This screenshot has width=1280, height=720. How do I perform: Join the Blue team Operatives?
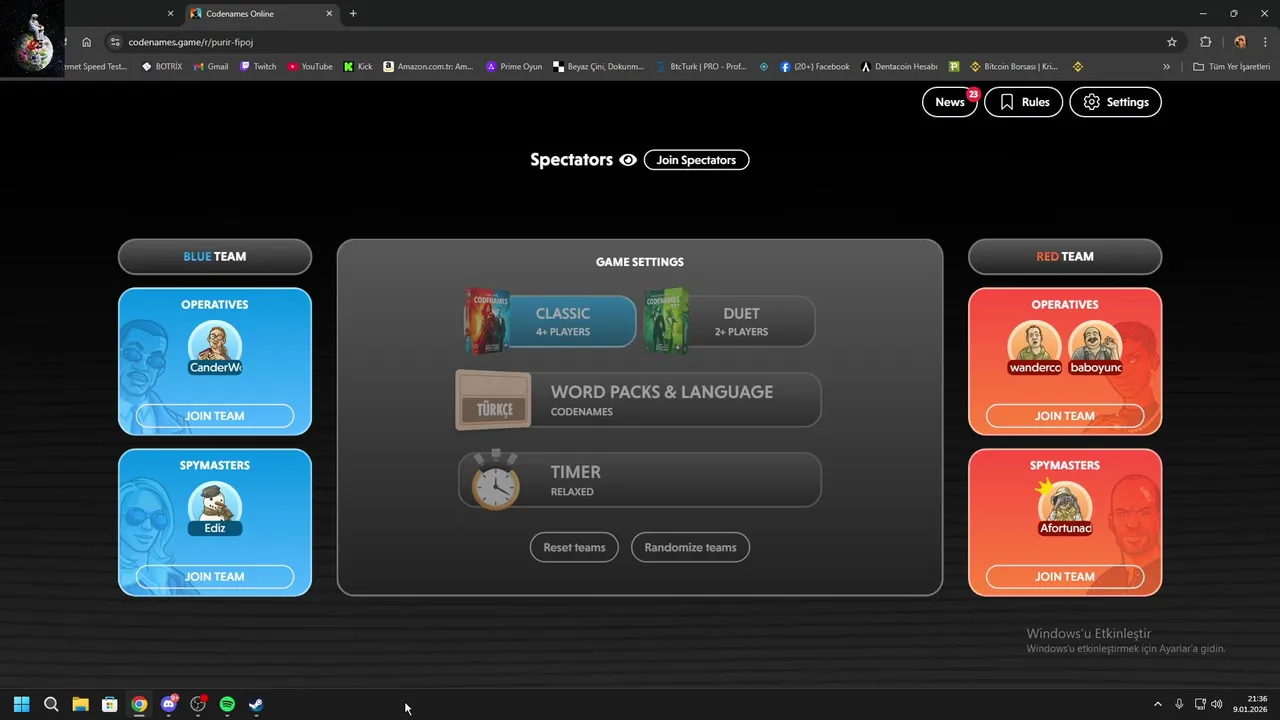[215, 416]
